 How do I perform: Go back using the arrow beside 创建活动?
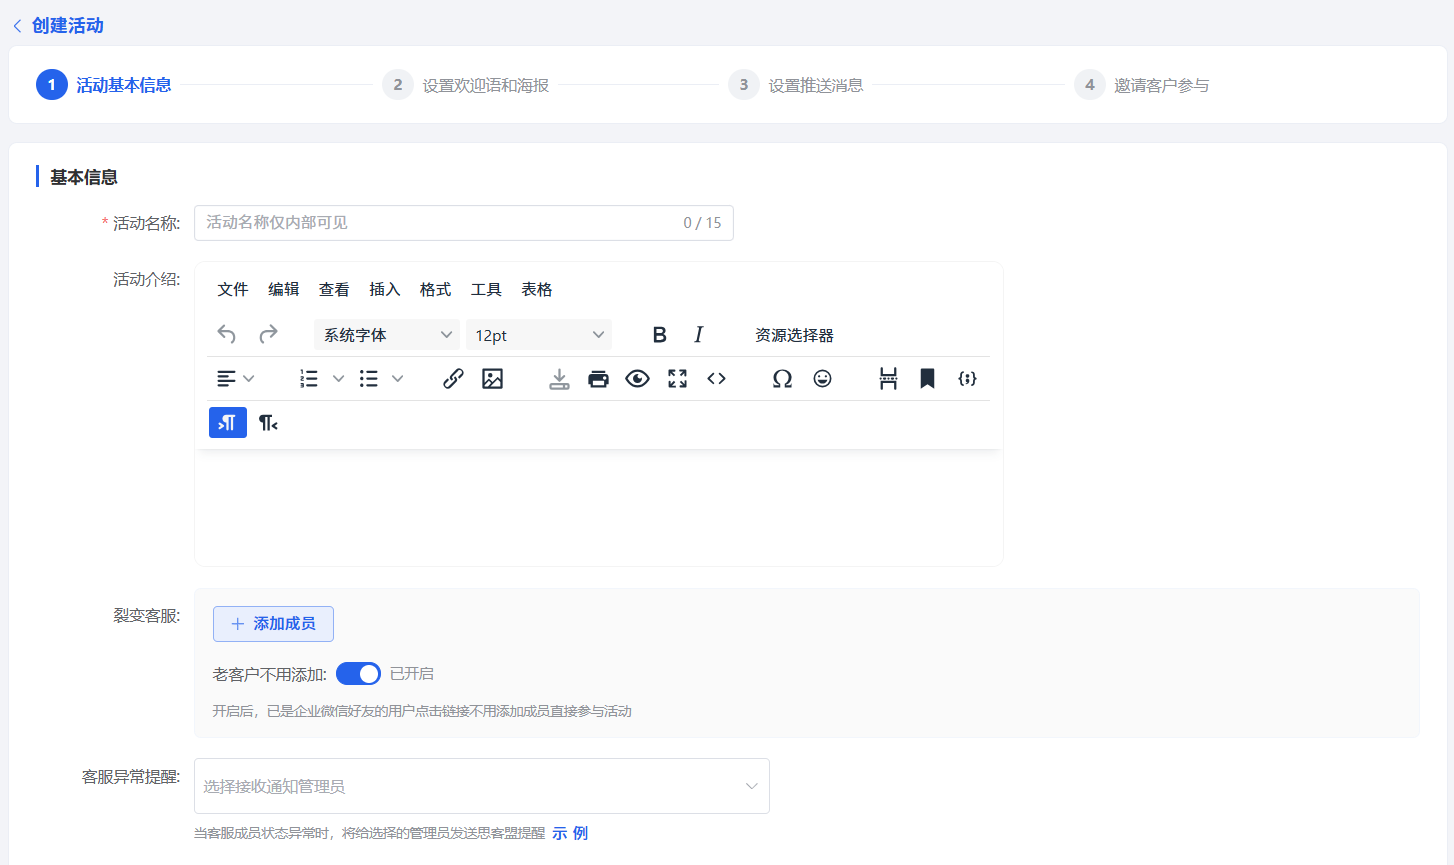pos(17,26)
